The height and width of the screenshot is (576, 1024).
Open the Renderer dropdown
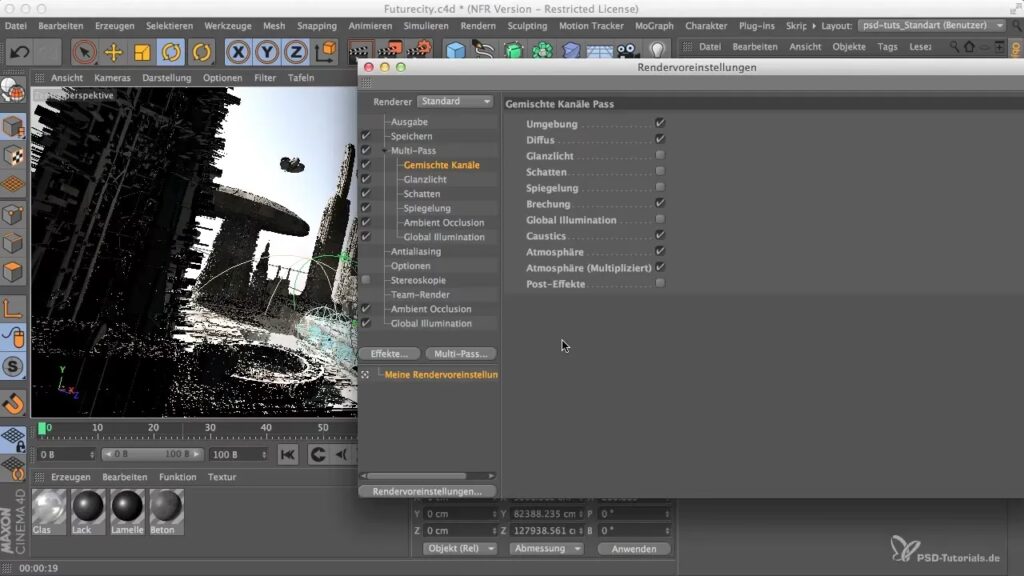click(455, 101)
